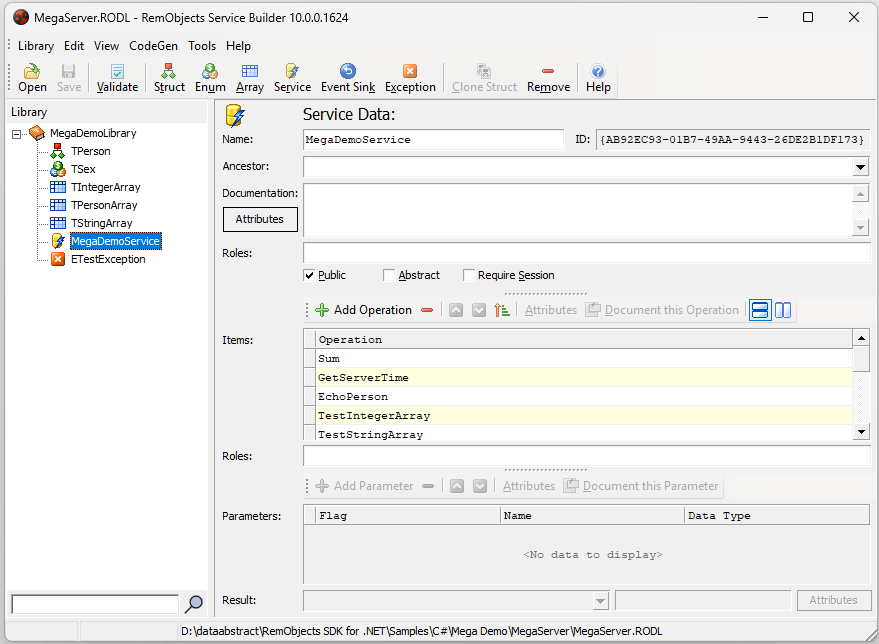Open the CodeGen menu
The width and height of the screenshot is (879, 644).
(153, 46)
